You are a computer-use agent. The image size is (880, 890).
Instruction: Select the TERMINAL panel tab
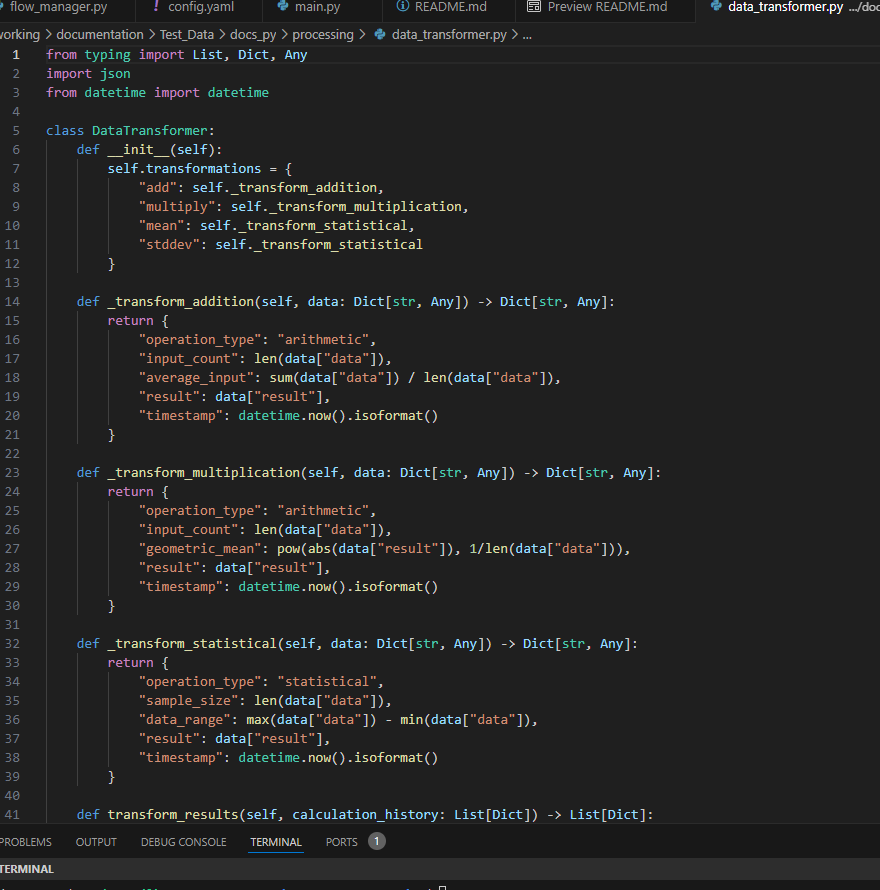pyautogui.click(x=276, y=842)
